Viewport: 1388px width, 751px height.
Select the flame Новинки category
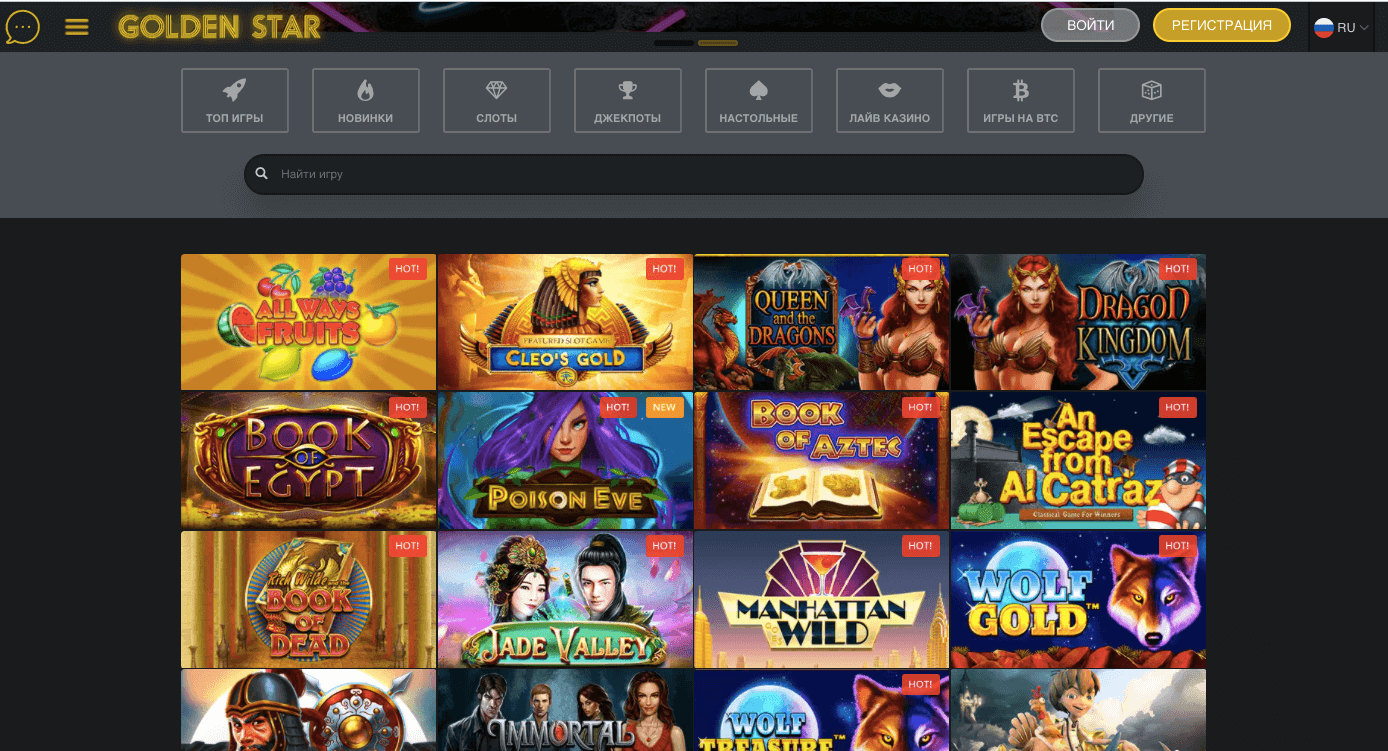pyautogui.click(x=366, y=101)
